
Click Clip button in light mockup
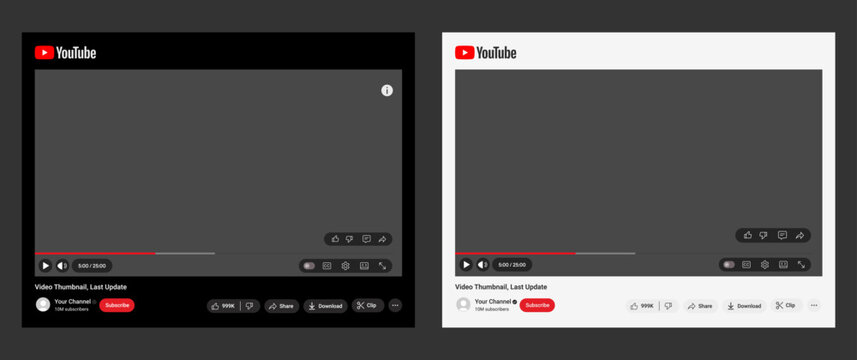pos(787,305)
